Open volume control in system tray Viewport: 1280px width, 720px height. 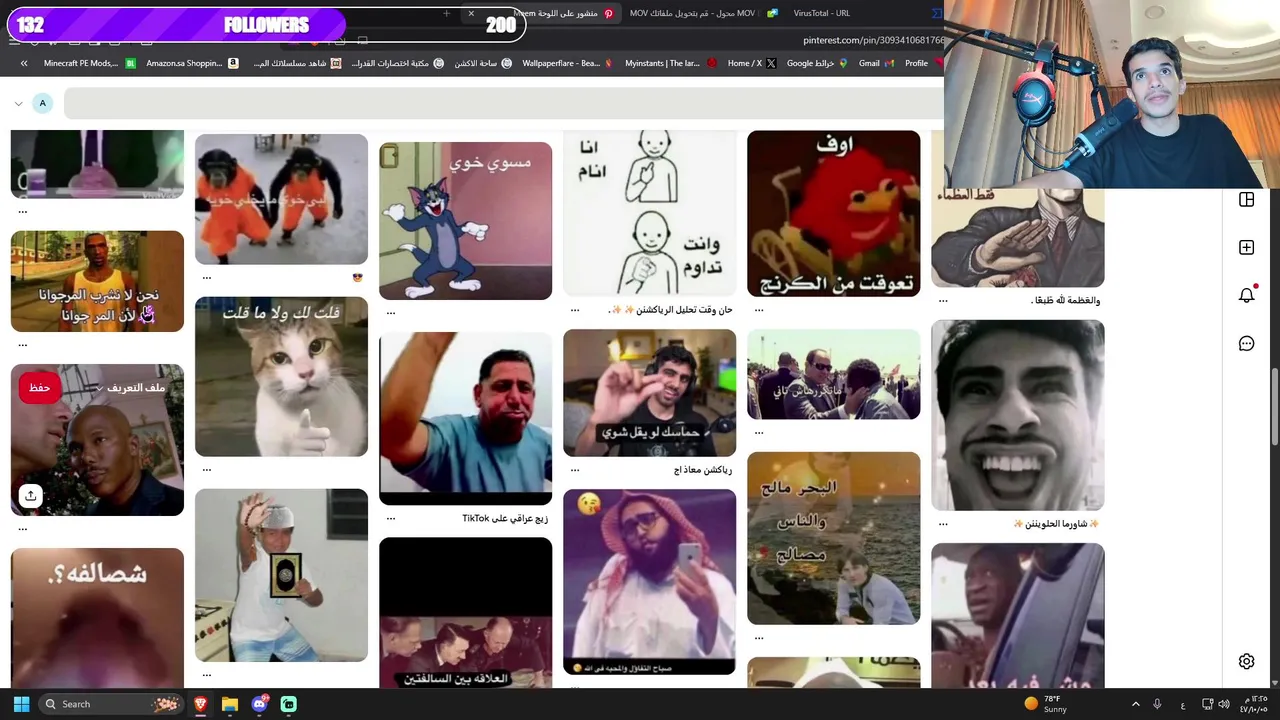(x=1223, y=704)
